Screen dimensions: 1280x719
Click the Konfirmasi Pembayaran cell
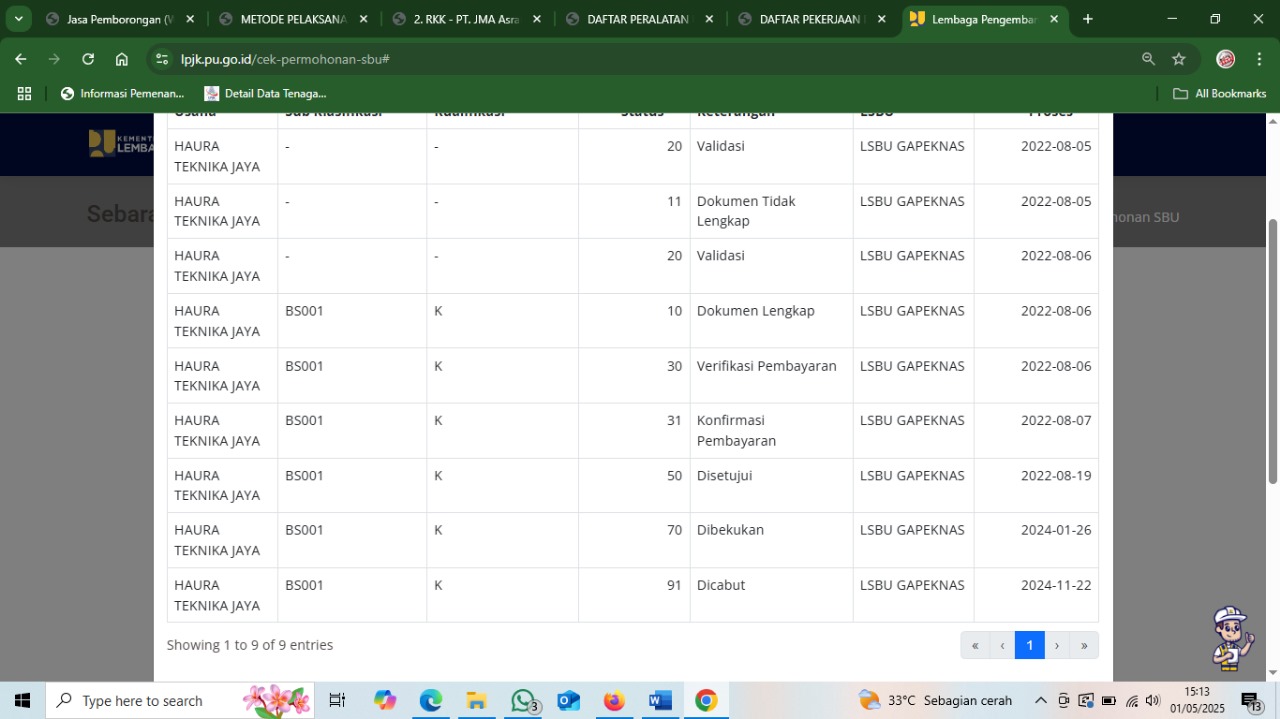[x=772, y=431]
